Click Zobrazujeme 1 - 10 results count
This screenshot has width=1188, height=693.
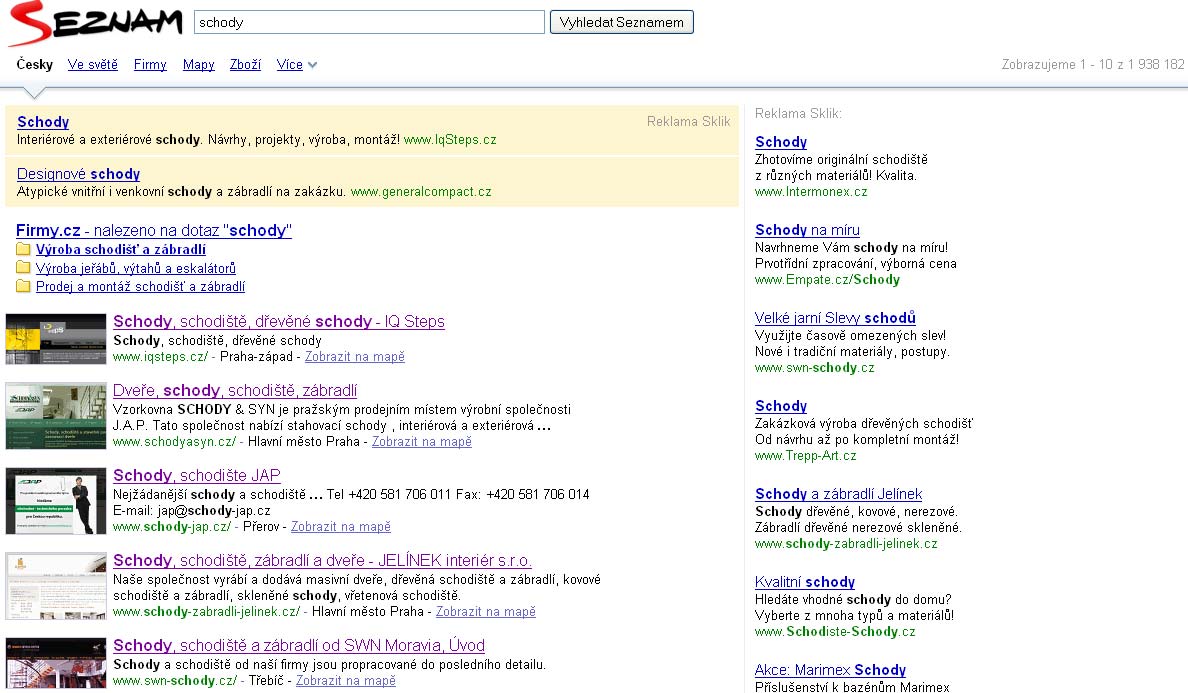coord(1093,64)
